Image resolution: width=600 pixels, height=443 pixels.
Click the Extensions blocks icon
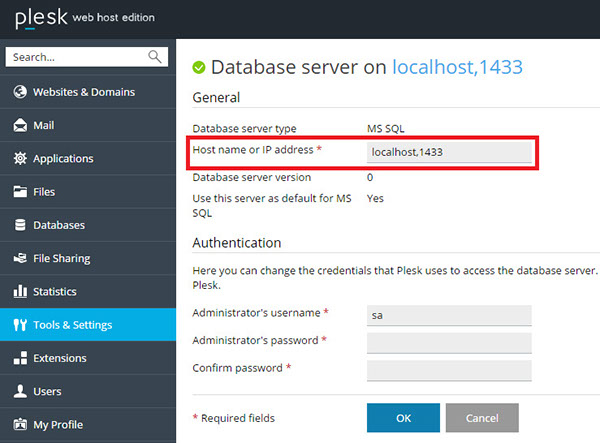tap(19, 358)
